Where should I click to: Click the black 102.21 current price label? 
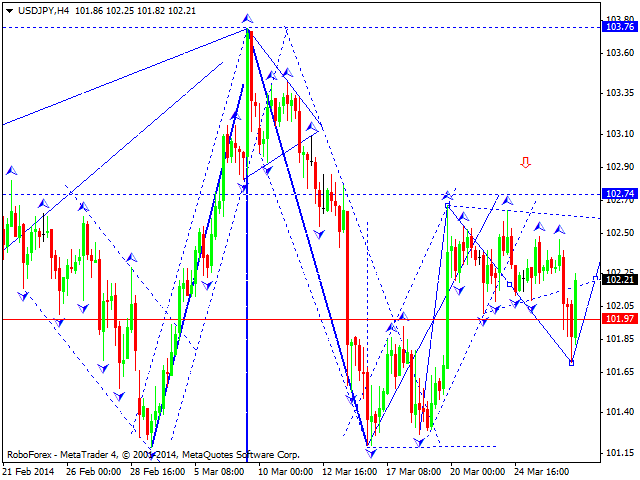pos(620,280)
